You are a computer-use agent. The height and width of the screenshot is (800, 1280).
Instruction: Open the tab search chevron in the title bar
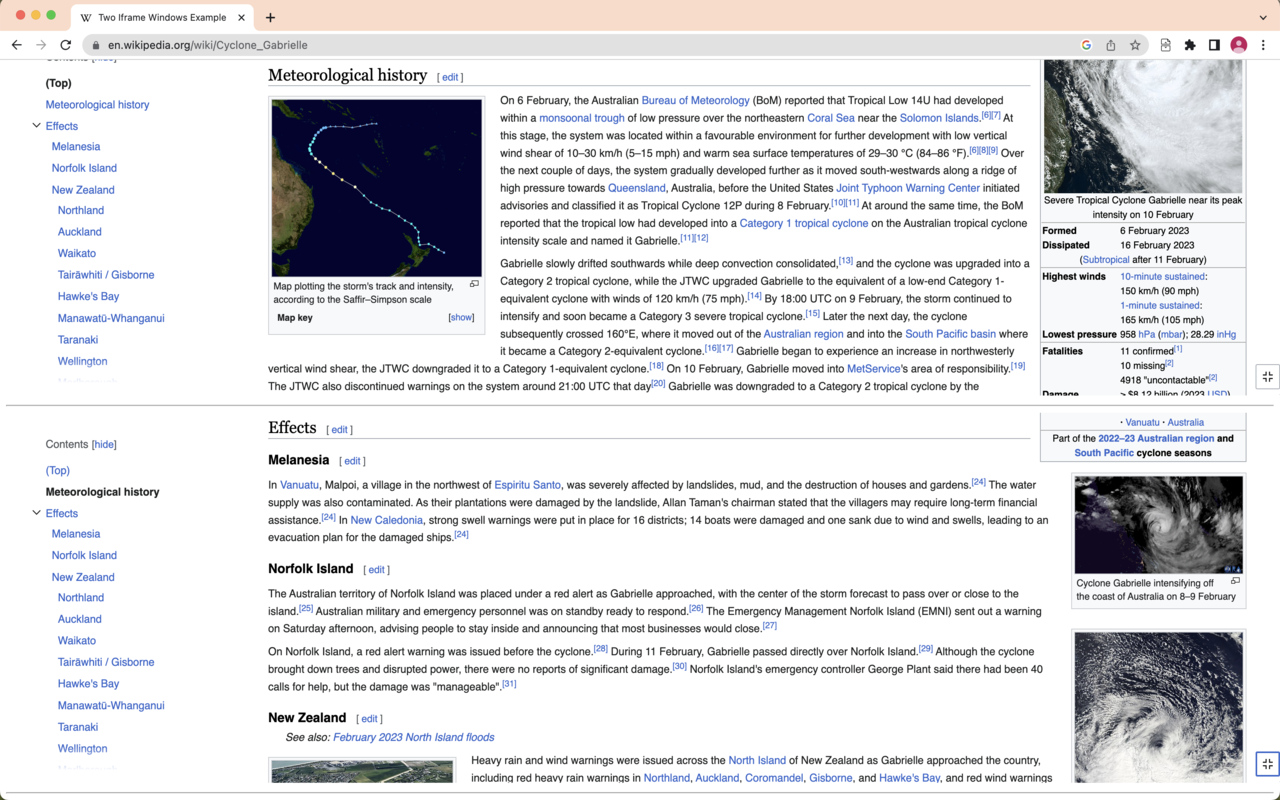coord(1263,17)
